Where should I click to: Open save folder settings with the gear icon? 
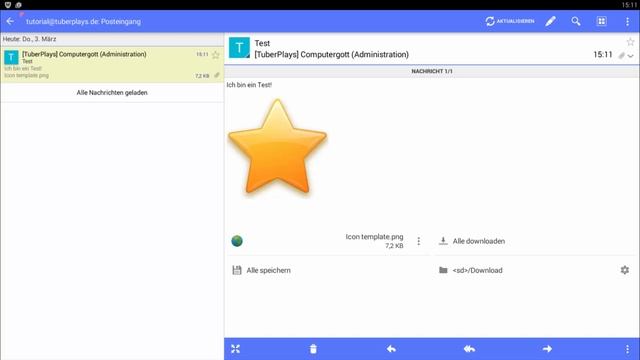[x=624, y=270]
